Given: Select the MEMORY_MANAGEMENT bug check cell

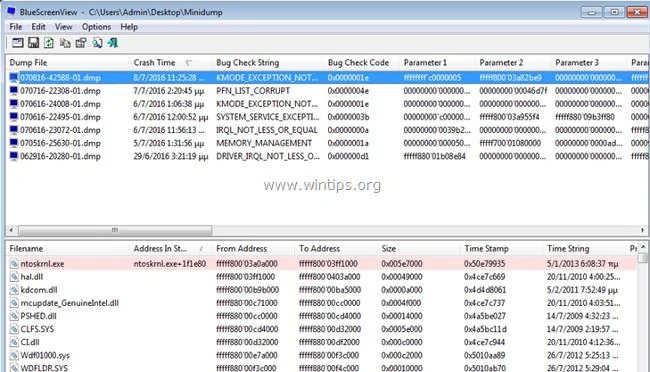Looking at the screenshot, I should (x=264, y=143).
